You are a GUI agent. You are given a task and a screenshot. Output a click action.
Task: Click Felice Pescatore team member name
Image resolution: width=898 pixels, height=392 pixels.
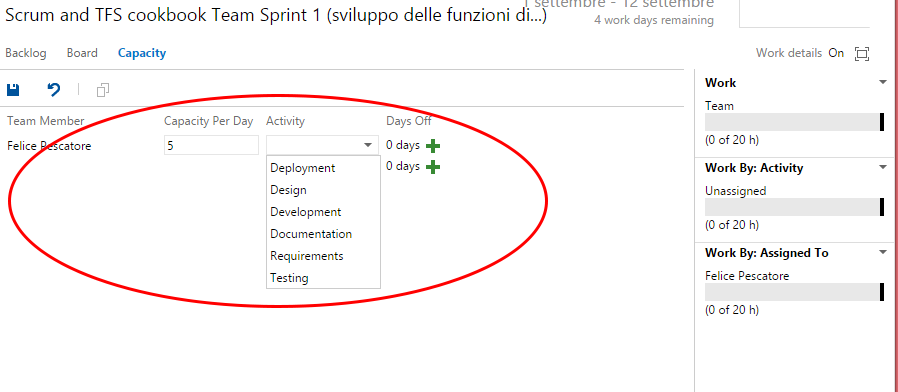click(49, 146)
